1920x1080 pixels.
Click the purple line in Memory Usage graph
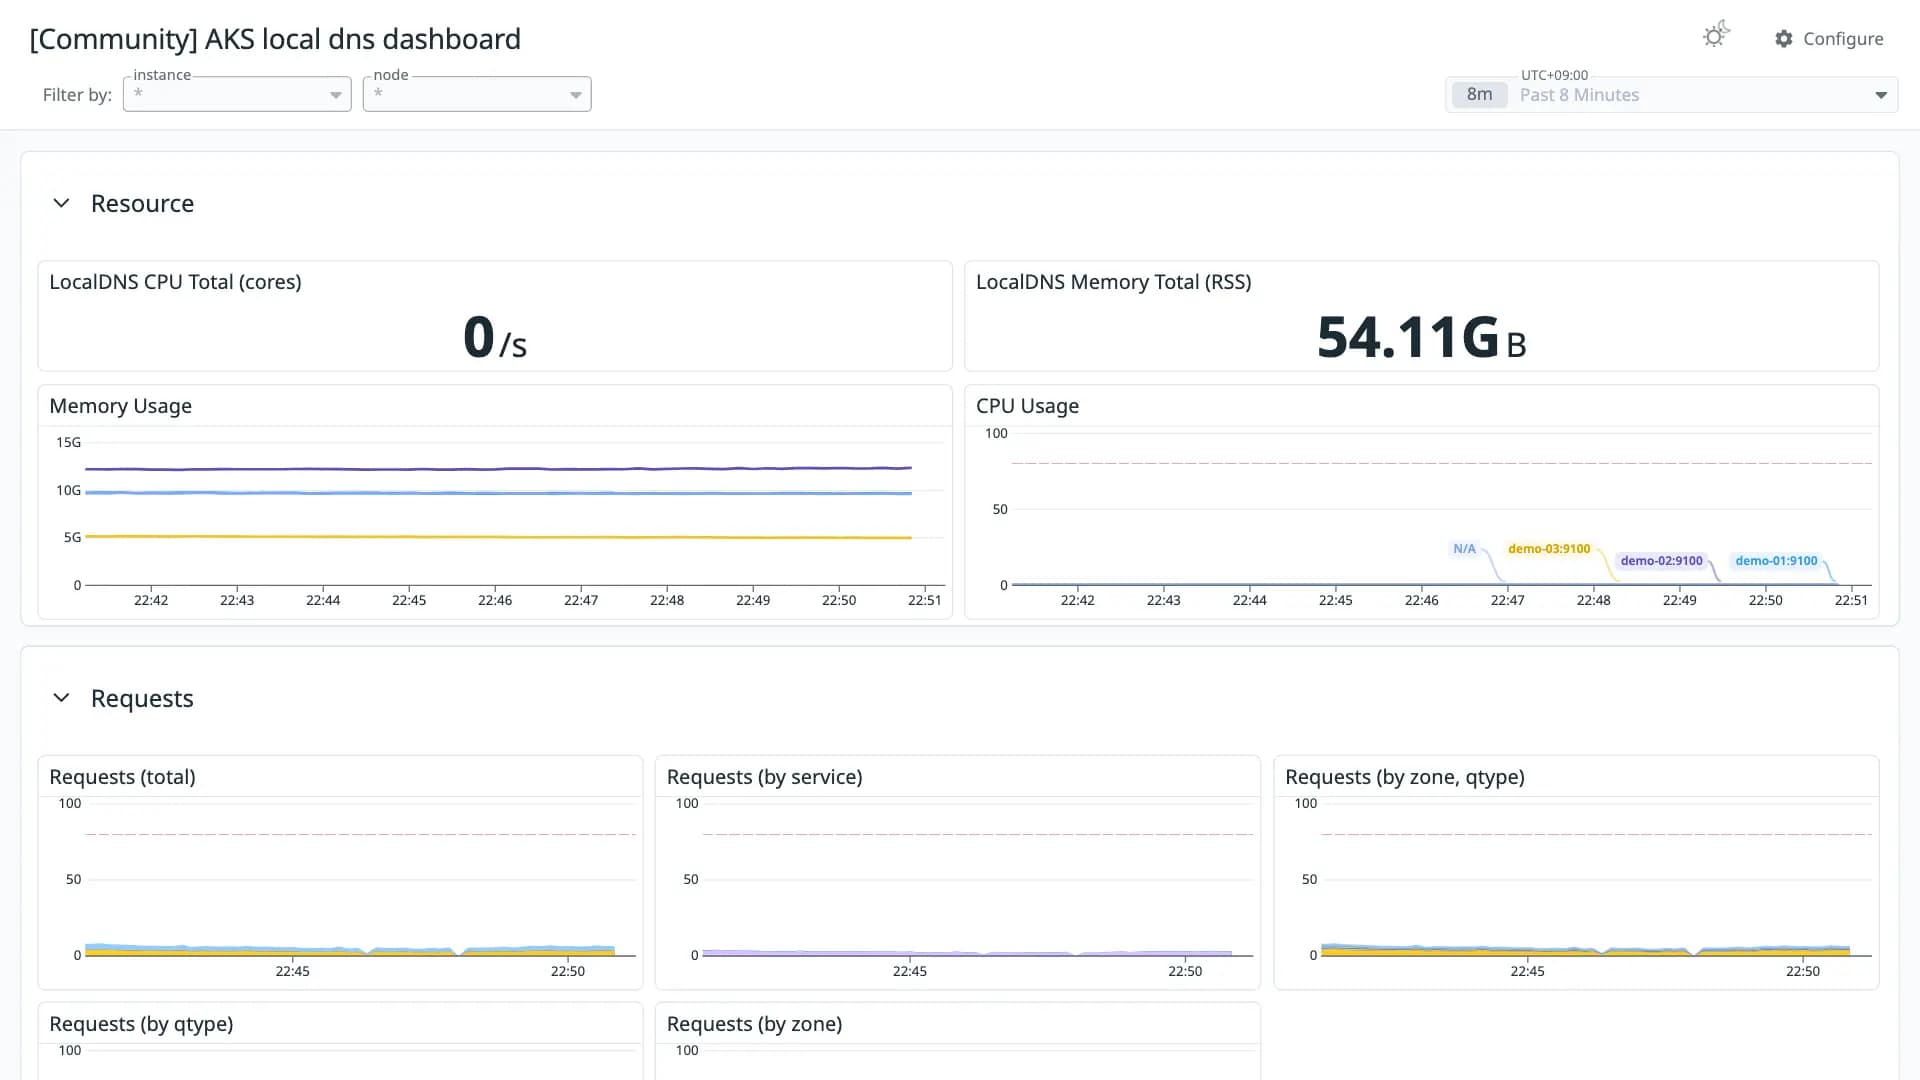(x=498, y=469)
